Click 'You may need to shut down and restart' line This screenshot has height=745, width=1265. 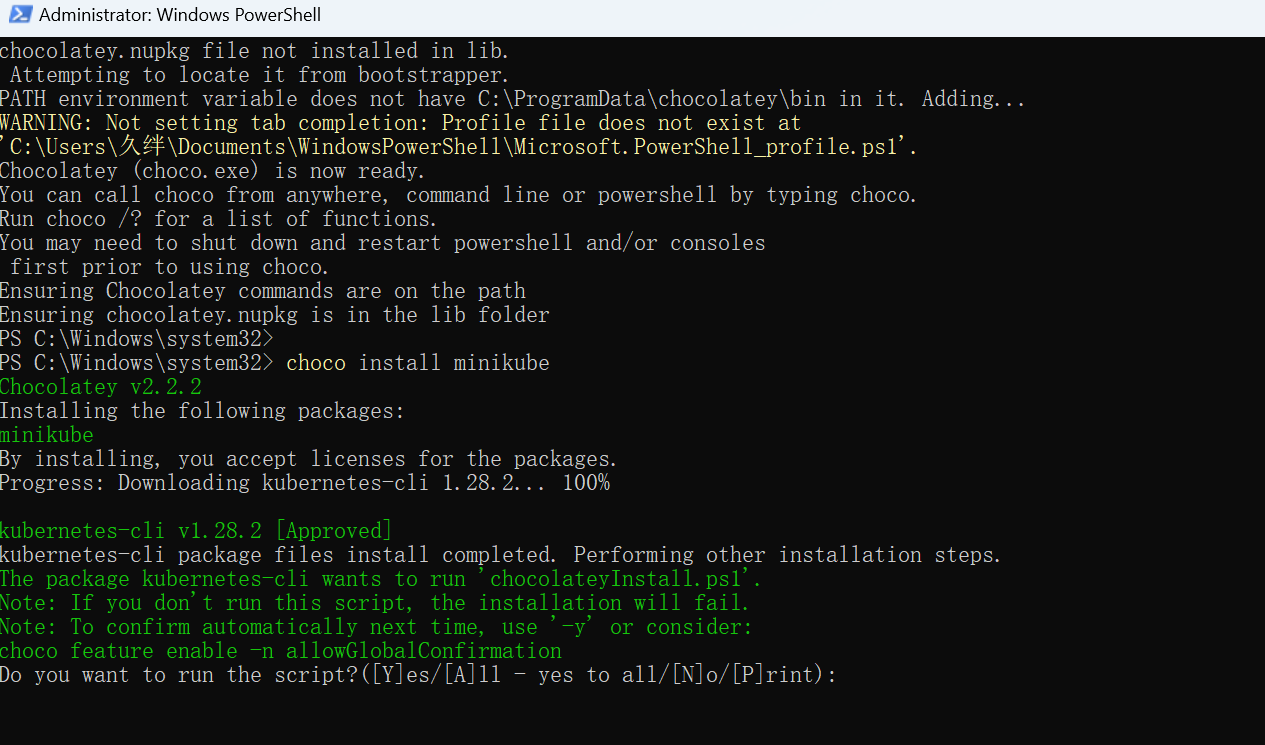coord(383,243)
